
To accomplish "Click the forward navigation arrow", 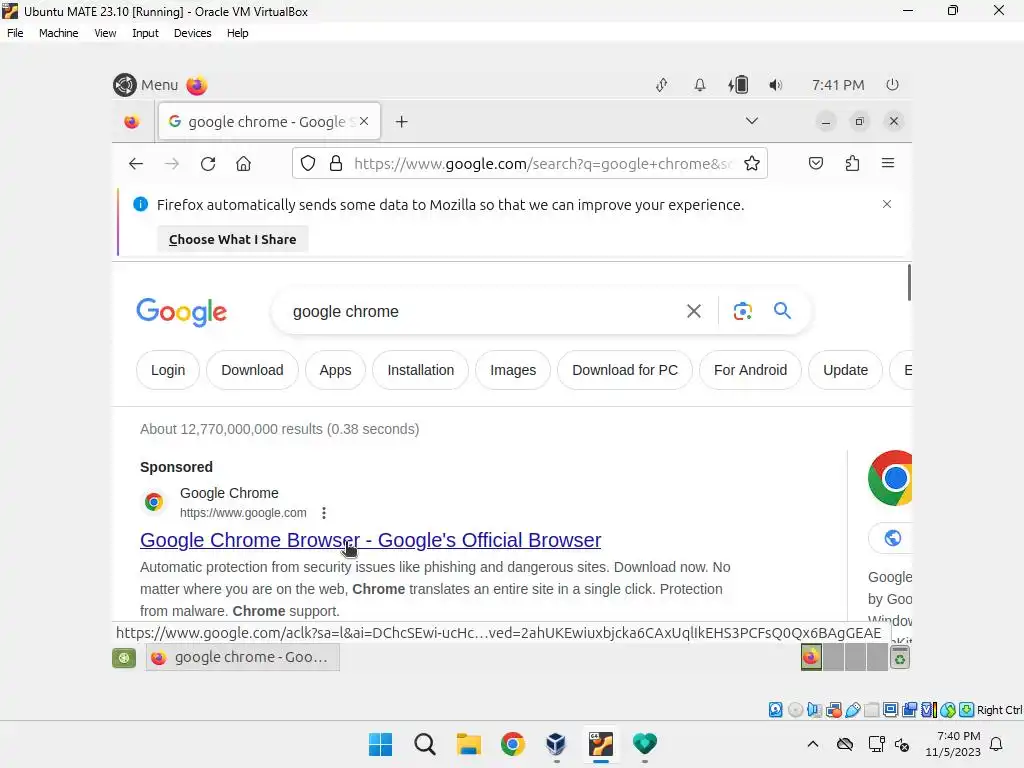I will tap(172, 163).
